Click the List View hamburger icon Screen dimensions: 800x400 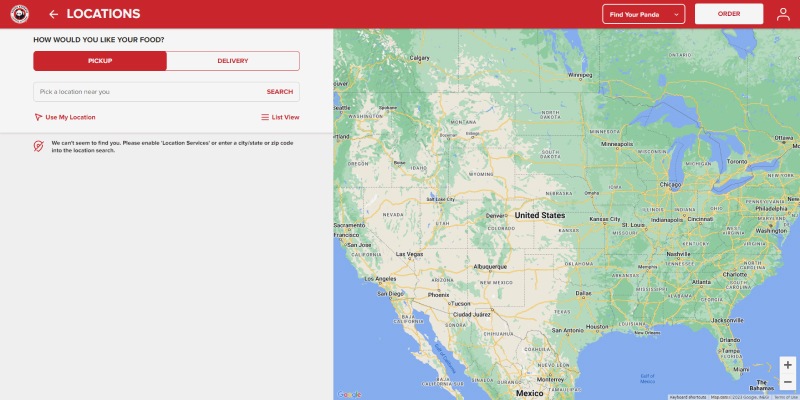[x=265, y=117]
